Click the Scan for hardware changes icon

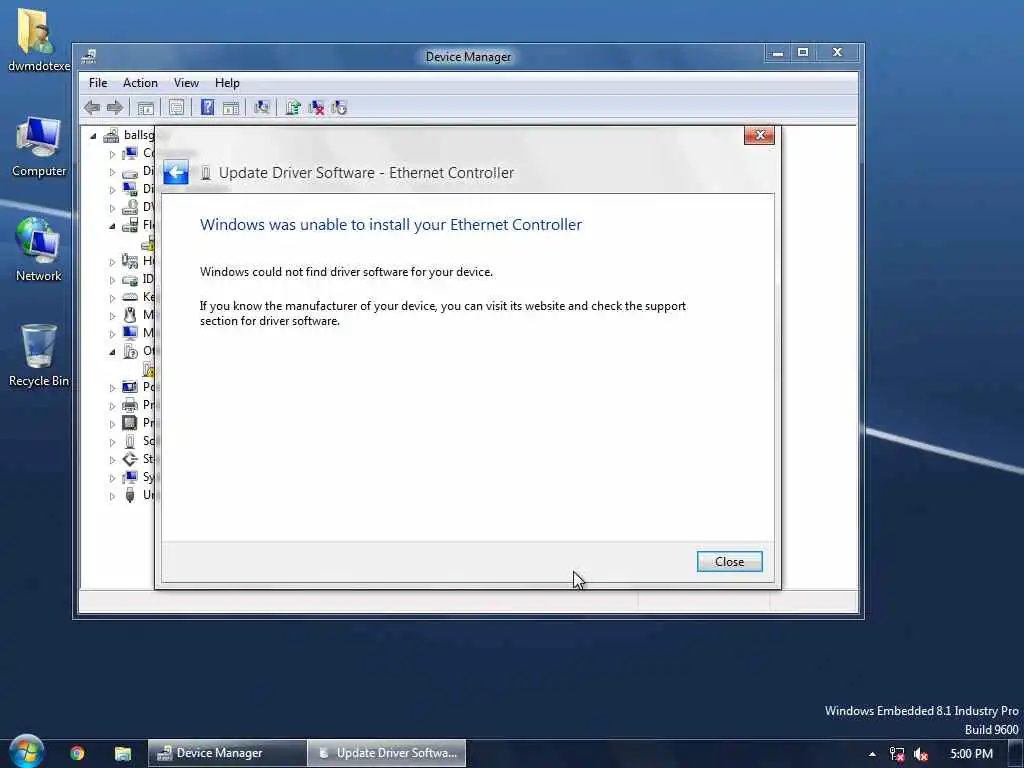click(262, 108)
